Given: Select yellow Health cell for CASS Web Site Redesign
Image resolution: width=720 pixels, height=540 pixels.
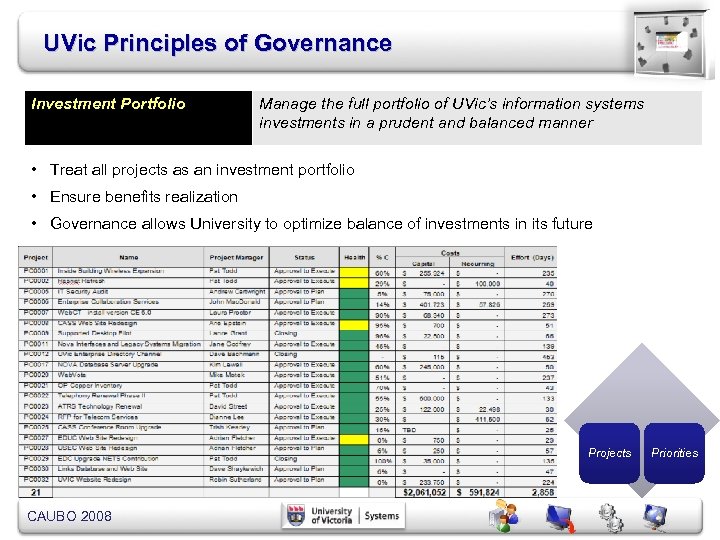Looking at the screenshot, I should click(354, 325).
